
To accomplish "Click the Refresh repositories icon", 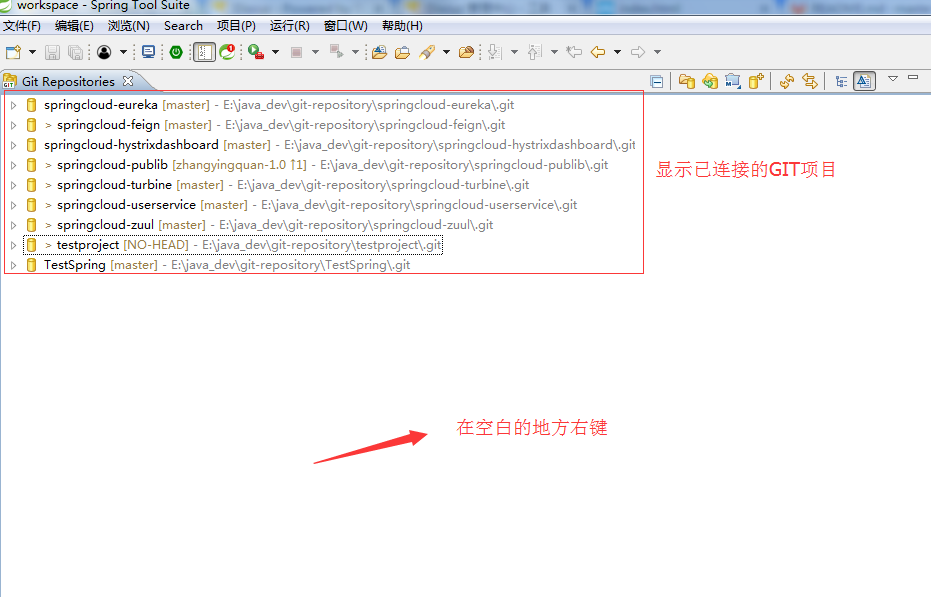I will pyautogui.click(x=787, y=81).
